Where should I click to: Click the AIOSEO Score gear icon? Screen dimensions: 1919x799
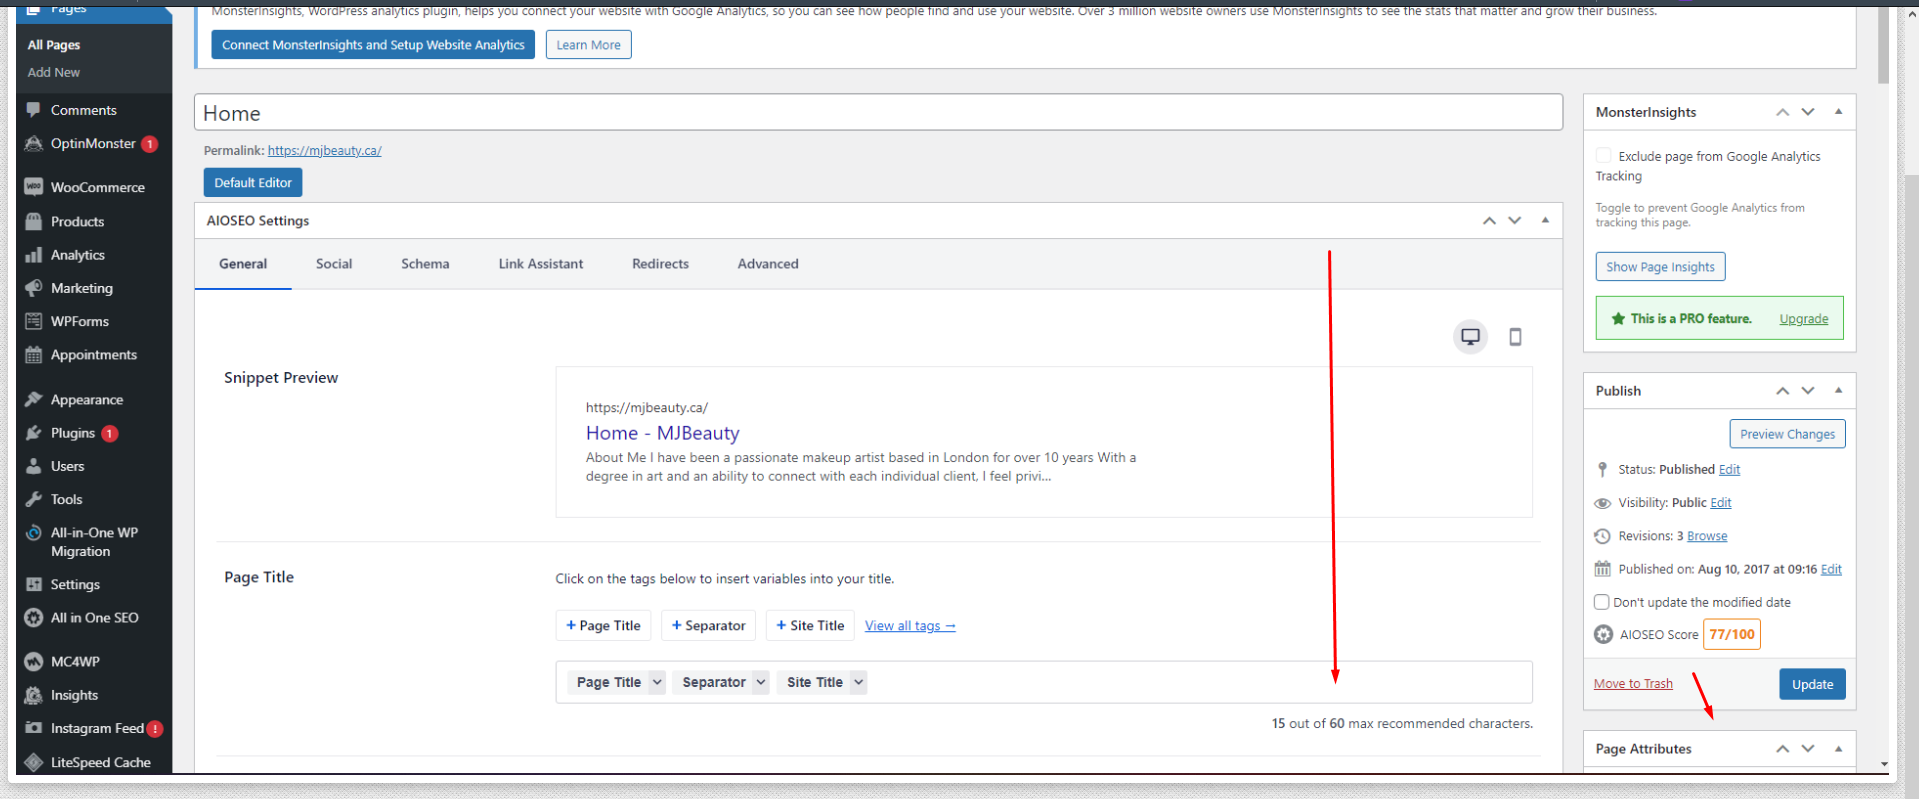pyautogui.click(x=1603, y=634)
